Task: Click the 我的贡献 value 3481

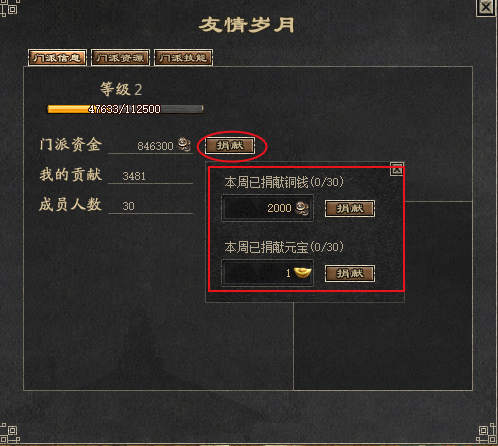Action: coord(134,176)
